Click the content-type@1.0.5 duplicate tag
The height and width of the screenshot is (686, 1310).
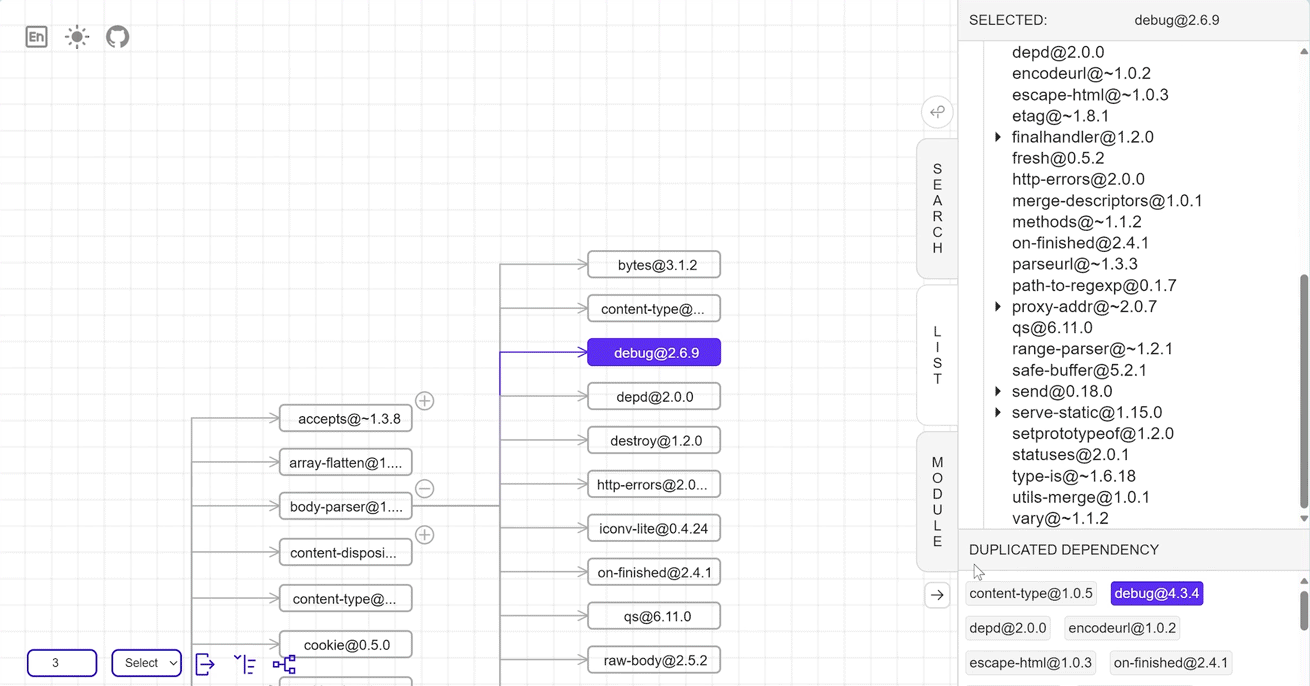click(x=1031, y=594)
